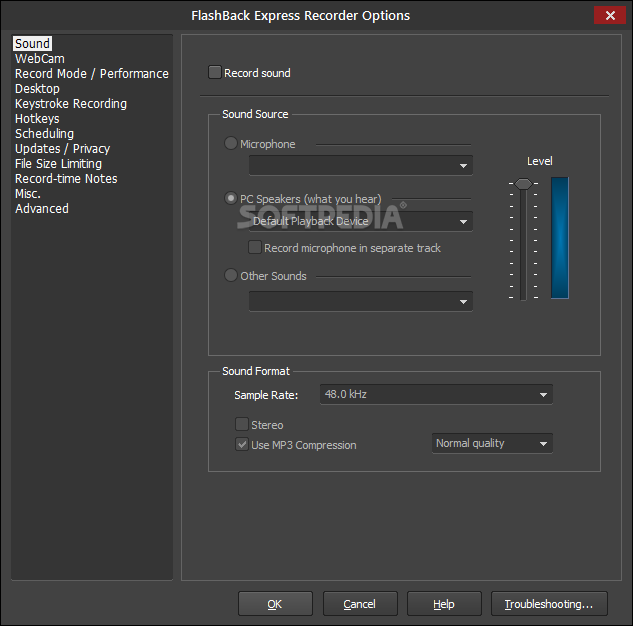Open File Size Limiting page

click(58, 163)
